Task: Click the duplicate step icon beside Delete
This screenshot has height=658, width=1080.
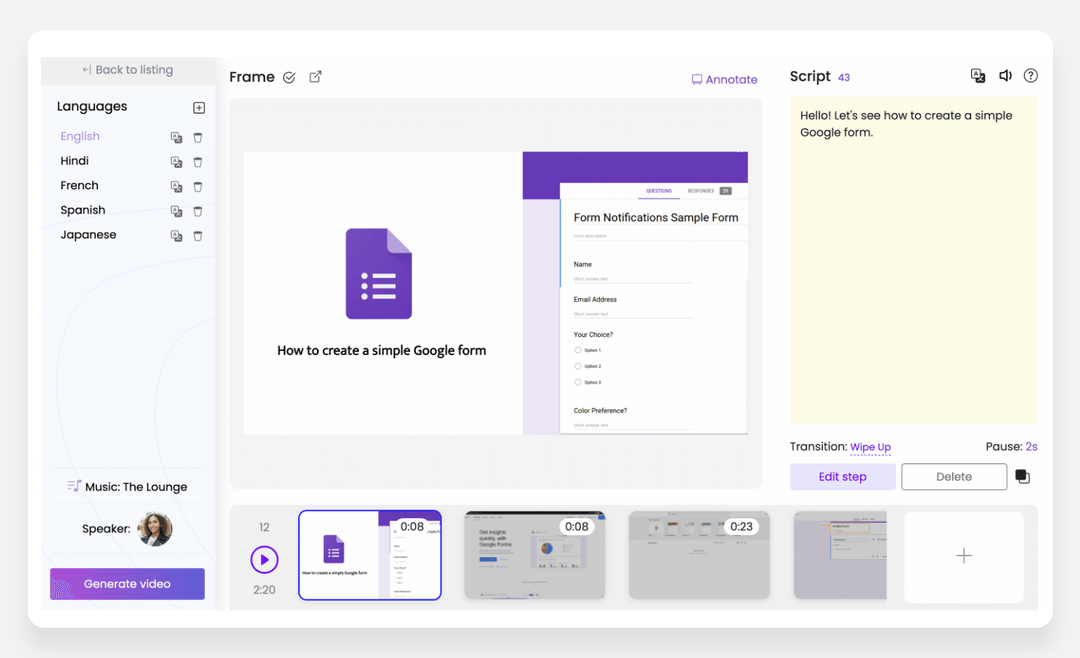Action: (1023, 476)
